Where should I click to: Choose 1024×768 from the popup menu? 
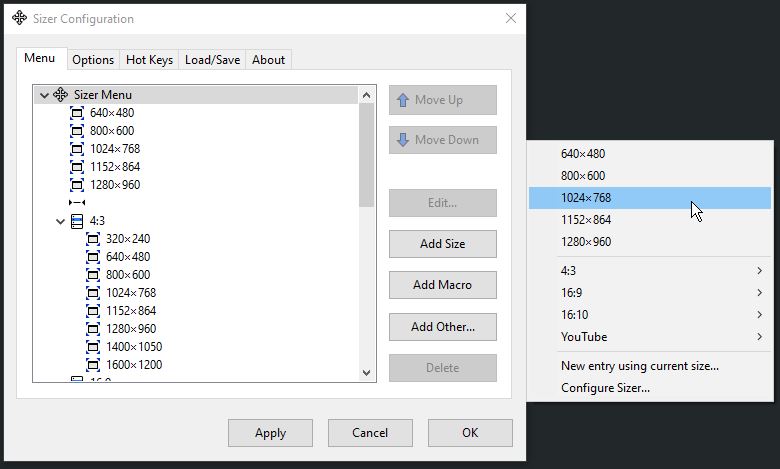click(586, 198)
